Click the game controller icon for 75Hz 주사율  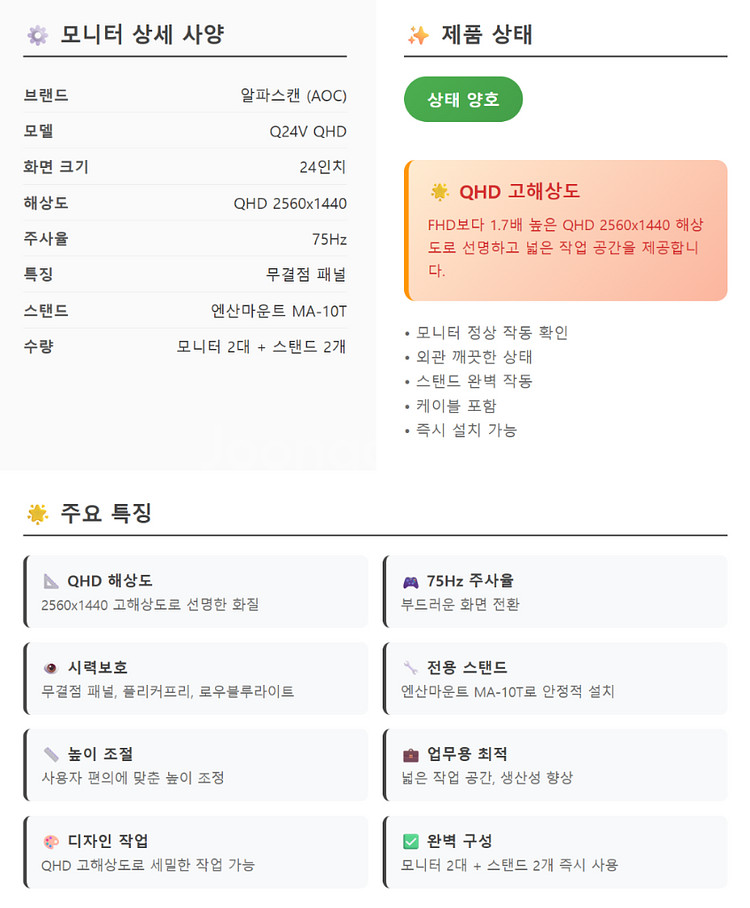click(411, 581)
